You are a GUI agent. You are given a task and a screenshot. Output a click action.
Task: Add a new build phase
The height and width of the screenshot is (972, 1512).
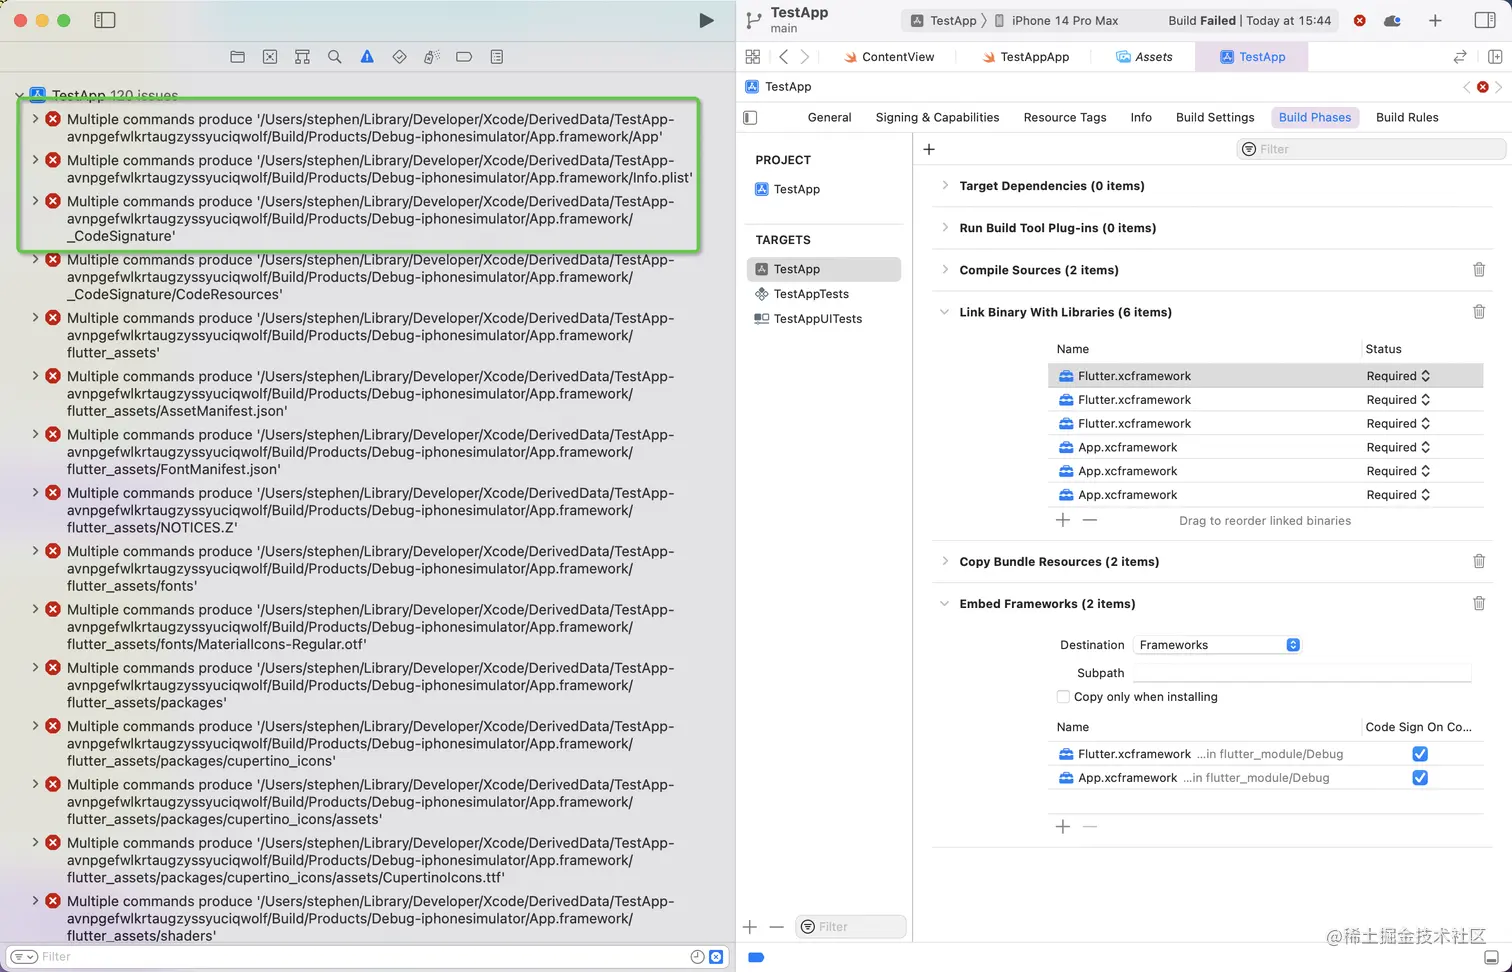[929, 149]
